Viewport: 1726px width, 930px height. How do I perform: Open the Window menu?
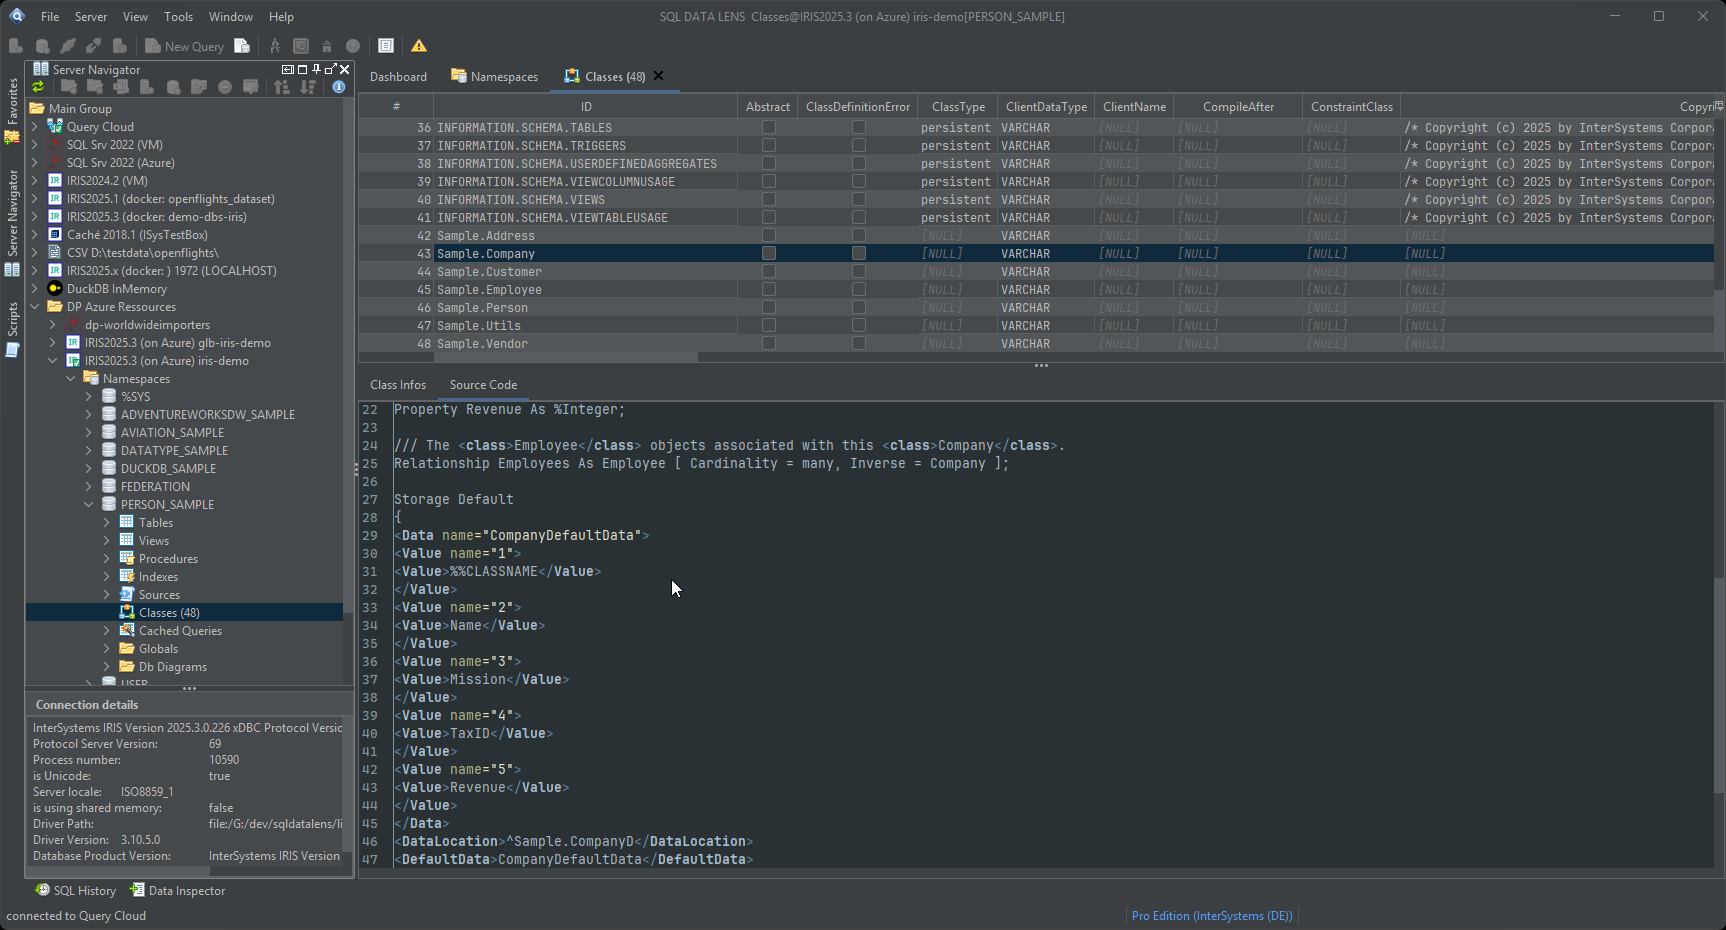coord(230,17)
